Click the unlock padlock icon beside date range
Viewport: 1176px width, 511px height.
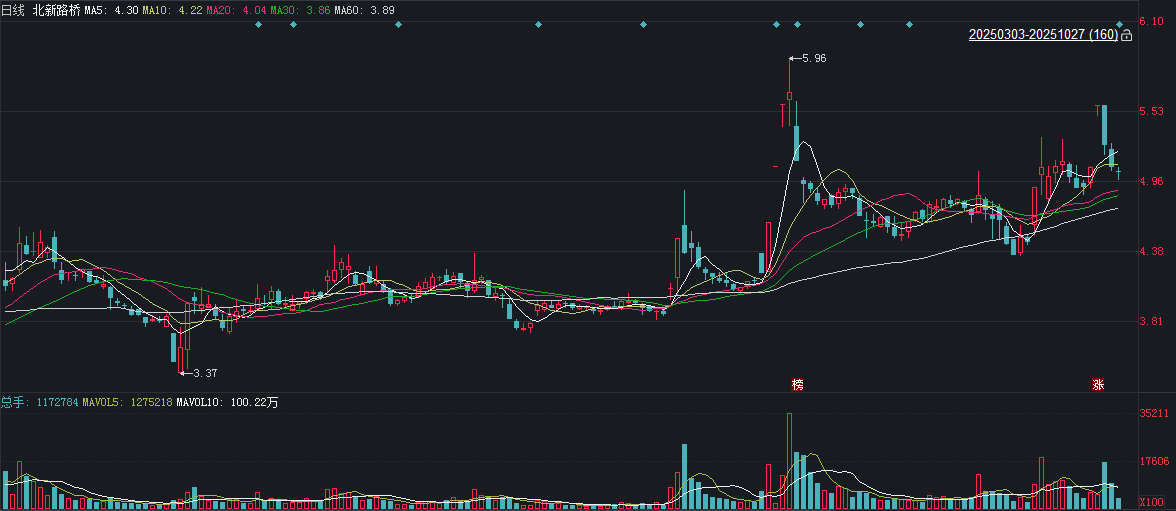pyautogui.click(x=1126, y=35)
